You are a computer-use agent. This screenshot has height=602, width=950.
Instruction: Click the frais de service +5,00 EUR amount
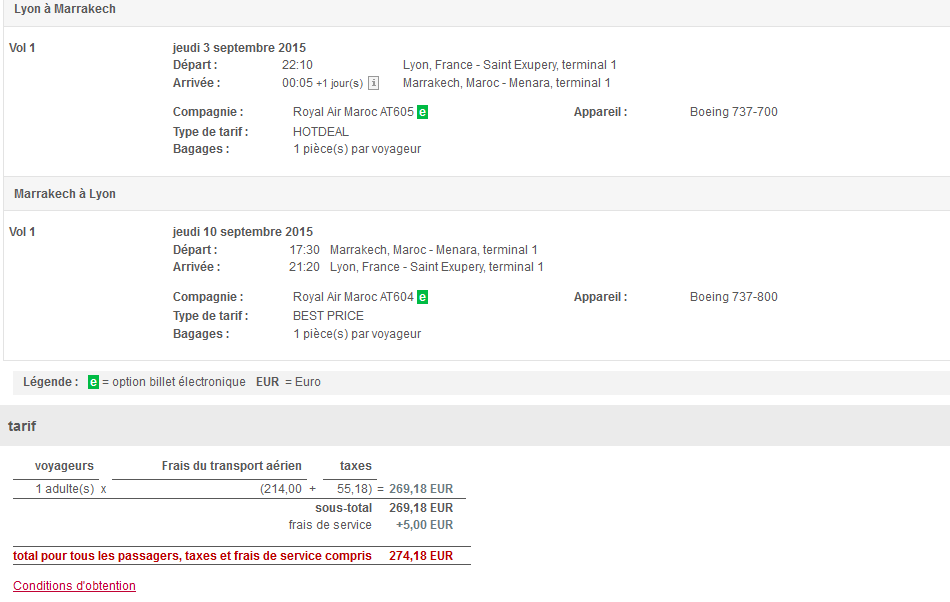424,525
